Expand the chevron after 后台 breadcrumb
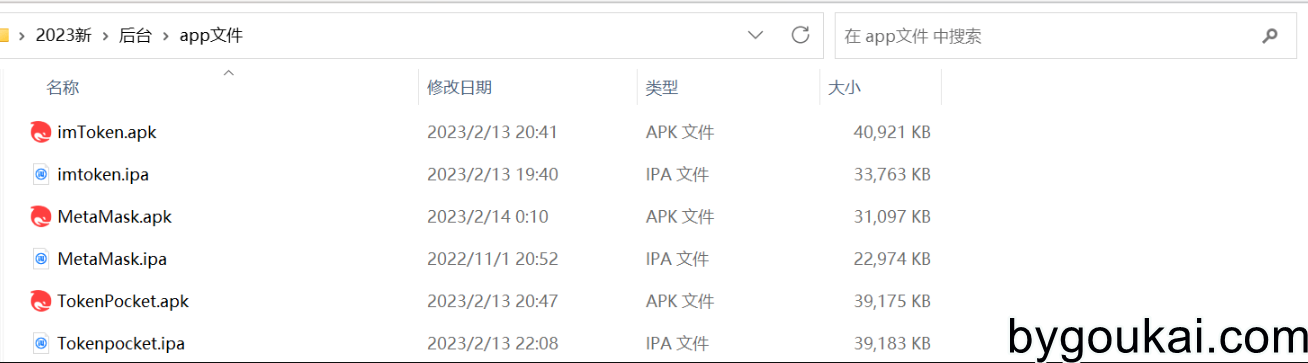This screenshot has width=1308, height=363. (x=166, y=36)
